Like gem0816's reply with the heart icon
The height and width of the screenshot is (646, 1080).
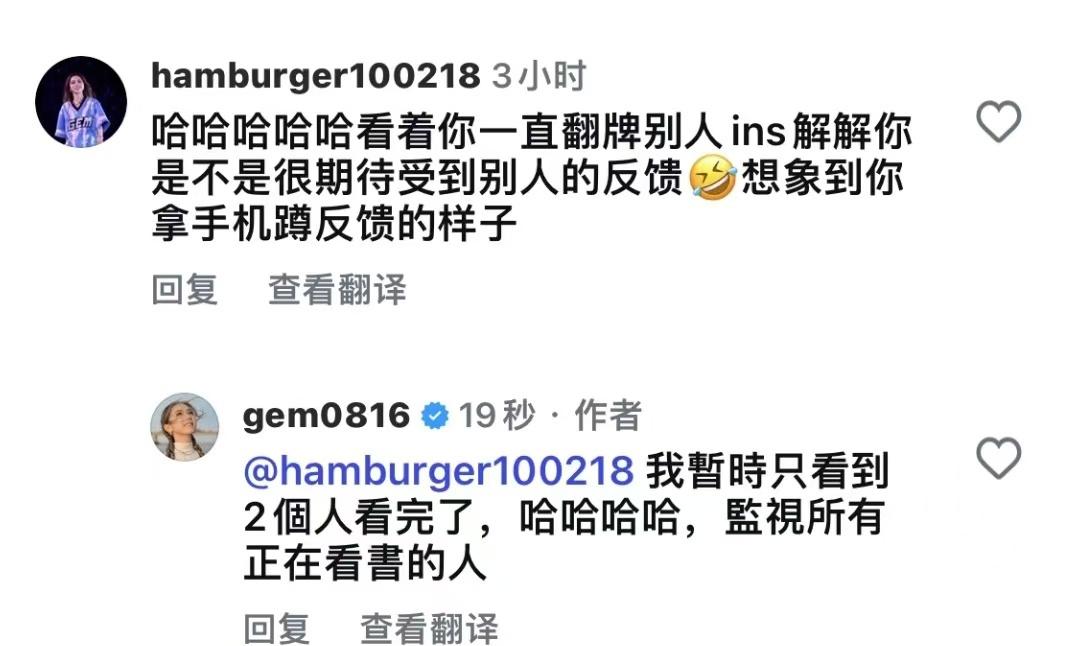(998, 458)
